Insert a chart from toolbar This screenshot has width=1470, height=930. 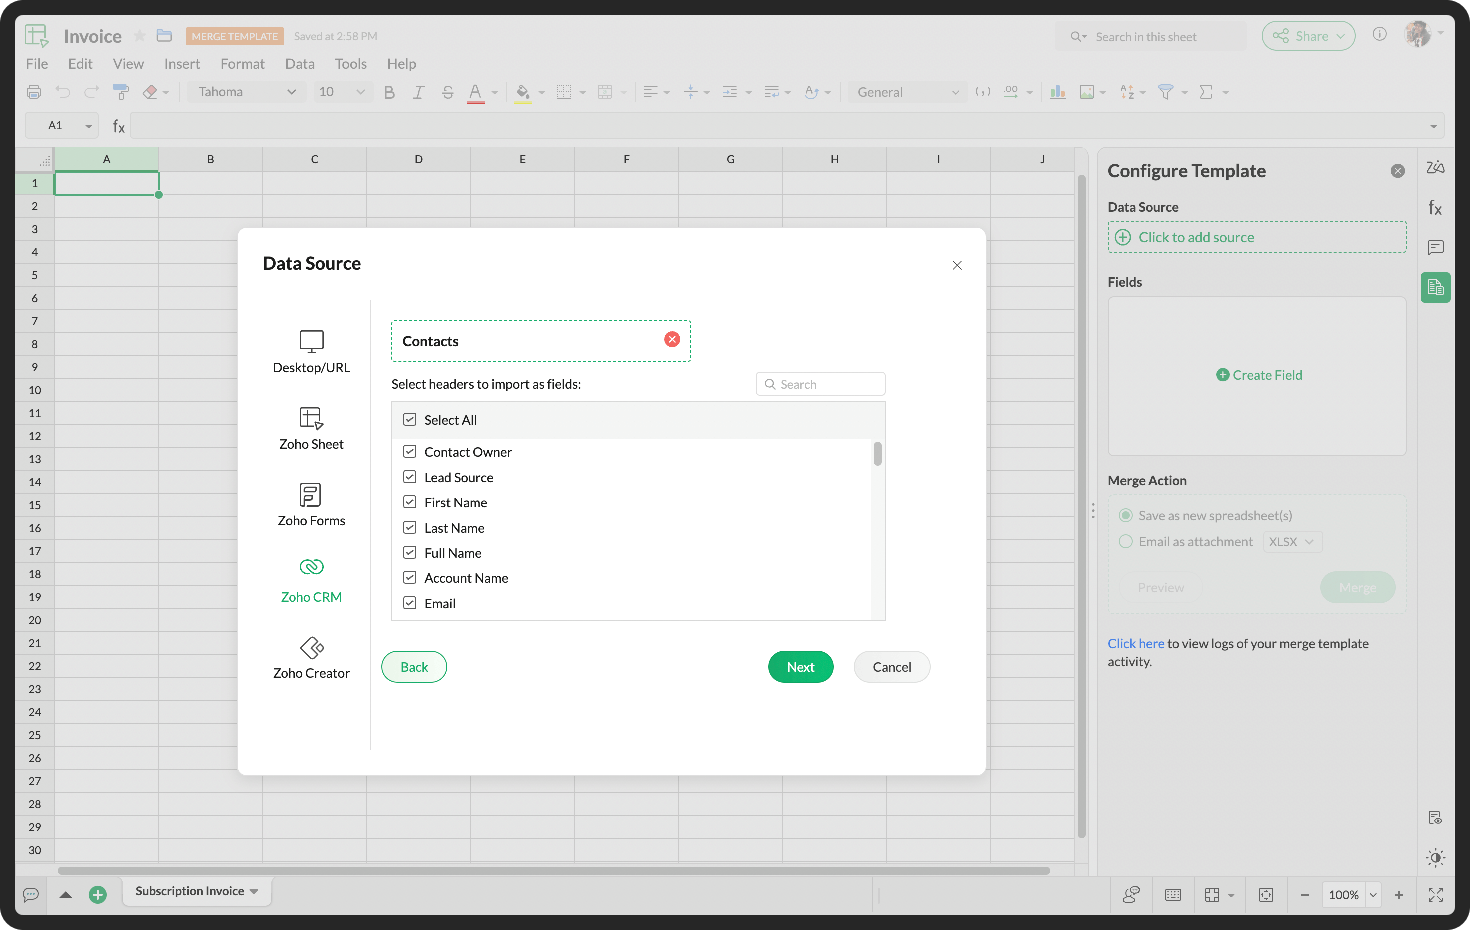point(1058,92)
